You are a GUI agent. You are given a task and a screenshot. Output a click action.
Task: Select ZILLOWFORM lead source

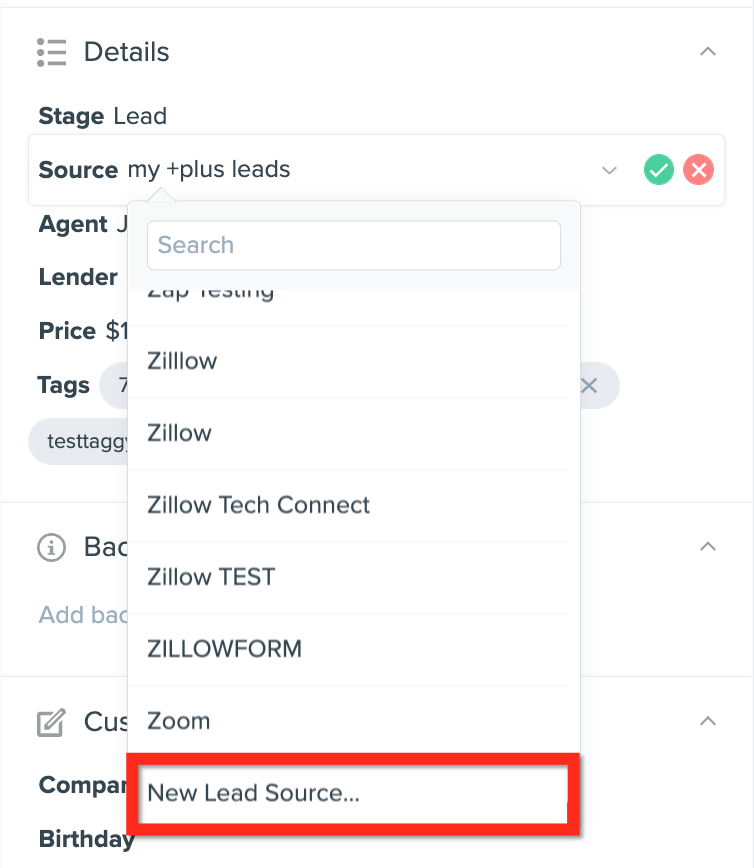[354, 649]
